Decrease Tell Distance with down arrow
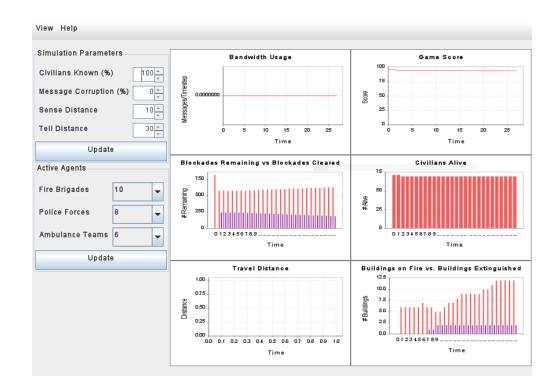 [x=159, y=134]
